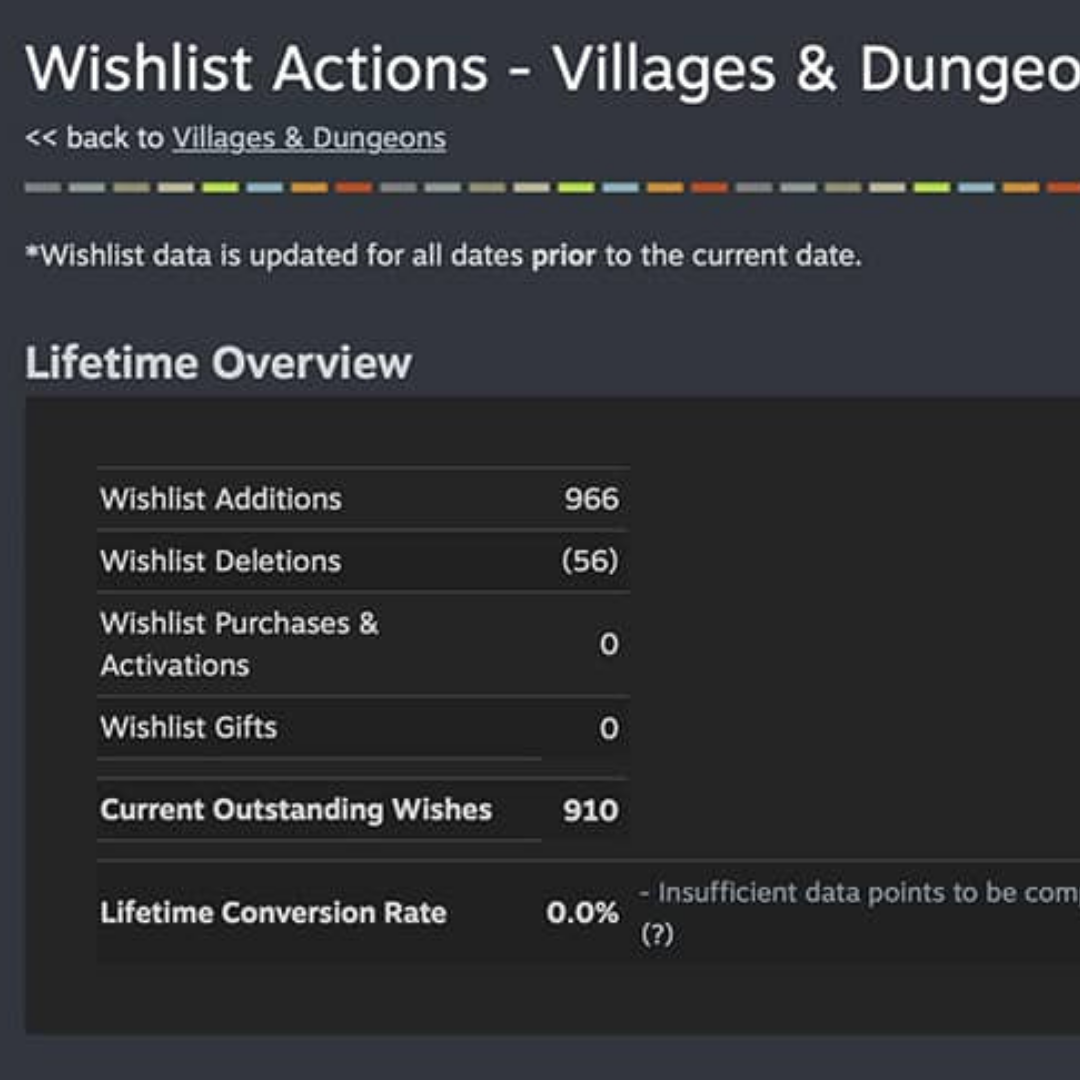Image resolution: width=1080 pixels, height=1080 pixels.
Task: Click the Wishlist Gifts row label
Action: 189,727
